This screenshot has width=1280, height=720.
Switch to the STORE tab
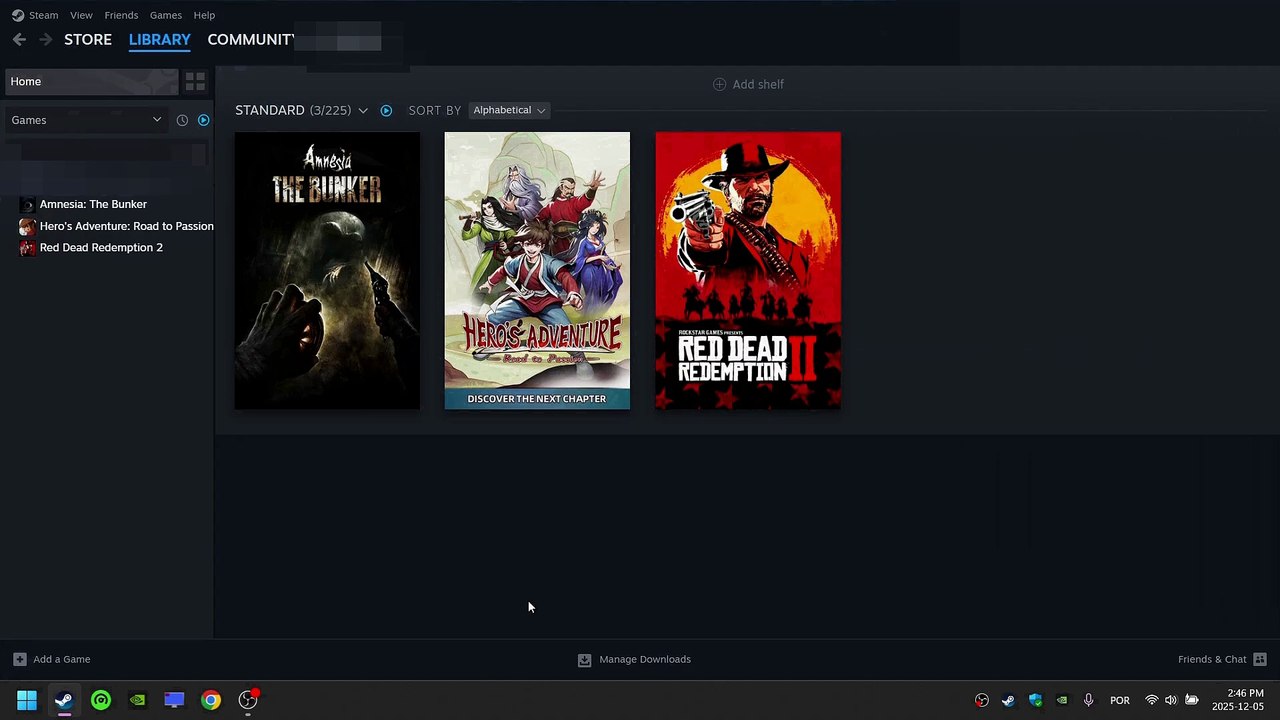[88, 40]
